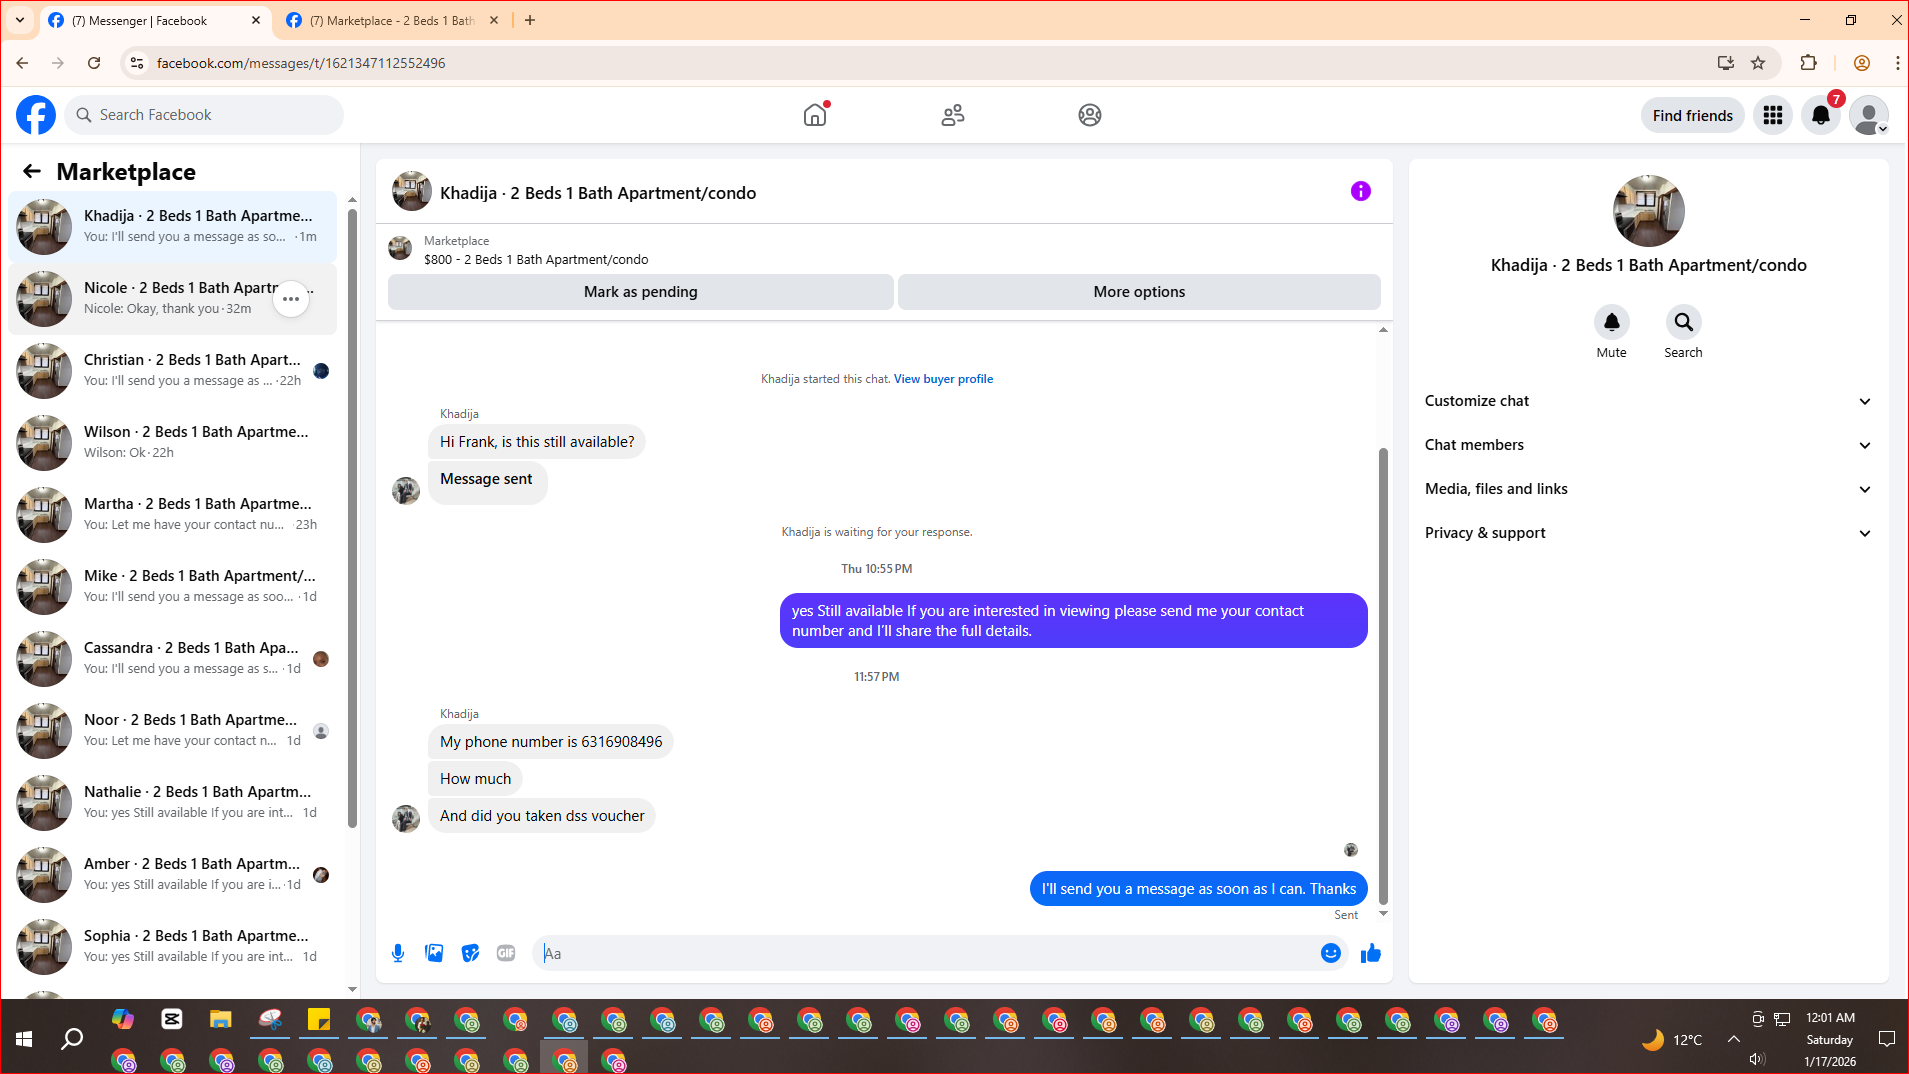Image resolution: width=1909 pixels, height=1074 pixels.
Task: Switch to Marketplace 2 Beds tab
Action: (x=392, y=20)
